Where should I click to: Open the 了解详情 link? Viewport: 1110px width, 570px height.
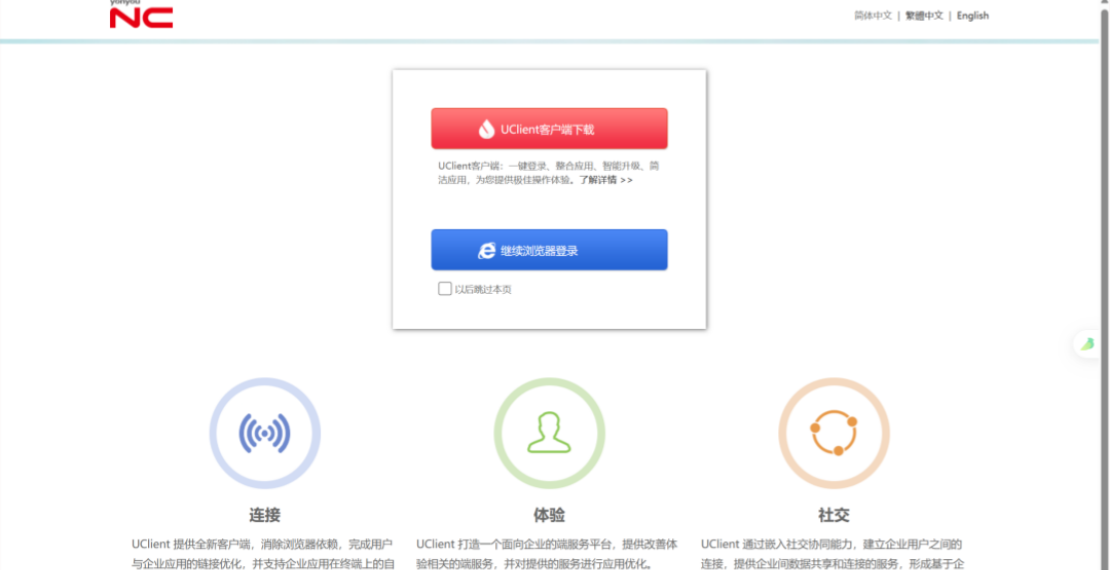(605, 180)
